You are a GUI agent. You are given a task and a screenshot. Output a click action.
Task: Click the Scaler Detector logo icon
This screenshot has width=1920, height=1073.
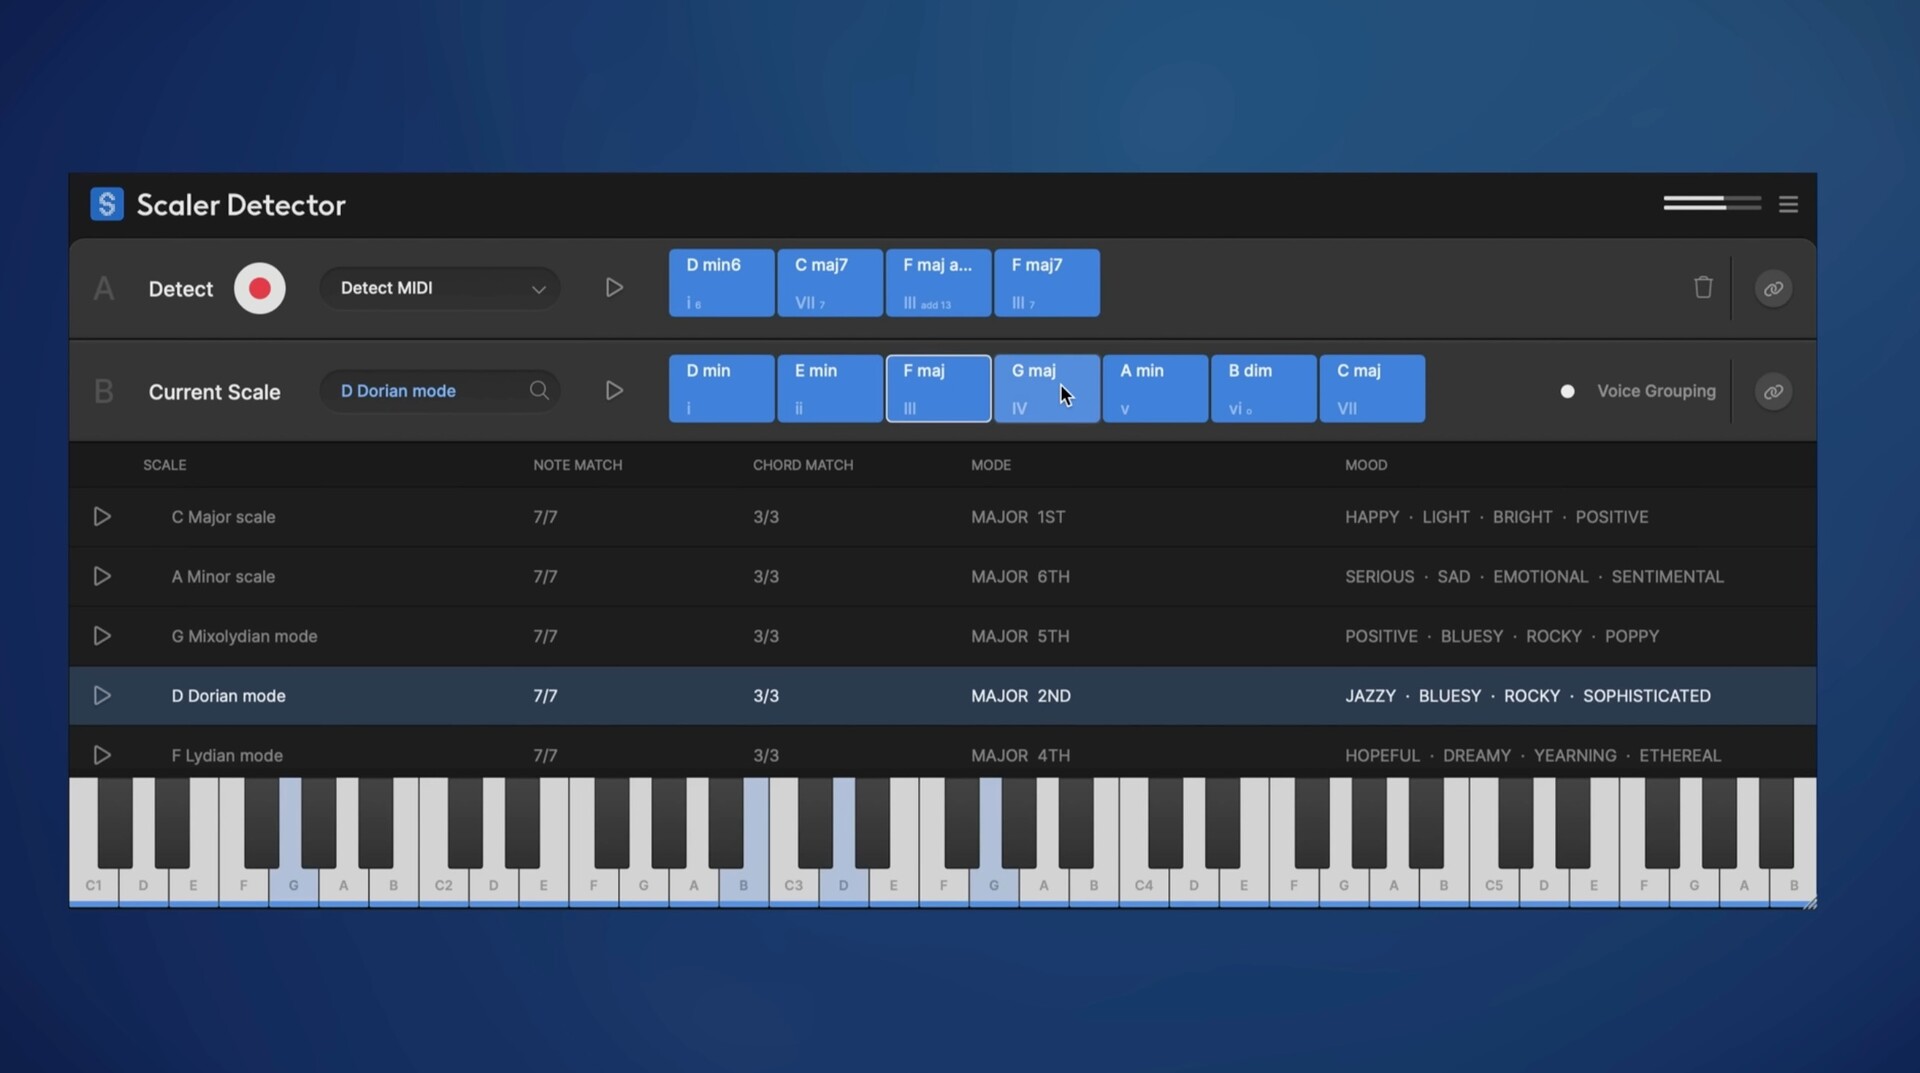(107, 205)
